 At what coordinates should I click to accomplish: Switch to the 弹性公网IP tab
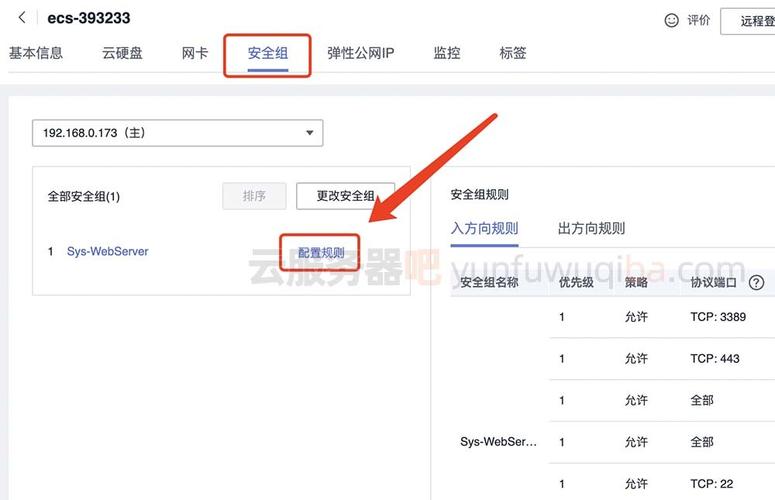click(360, 53)
